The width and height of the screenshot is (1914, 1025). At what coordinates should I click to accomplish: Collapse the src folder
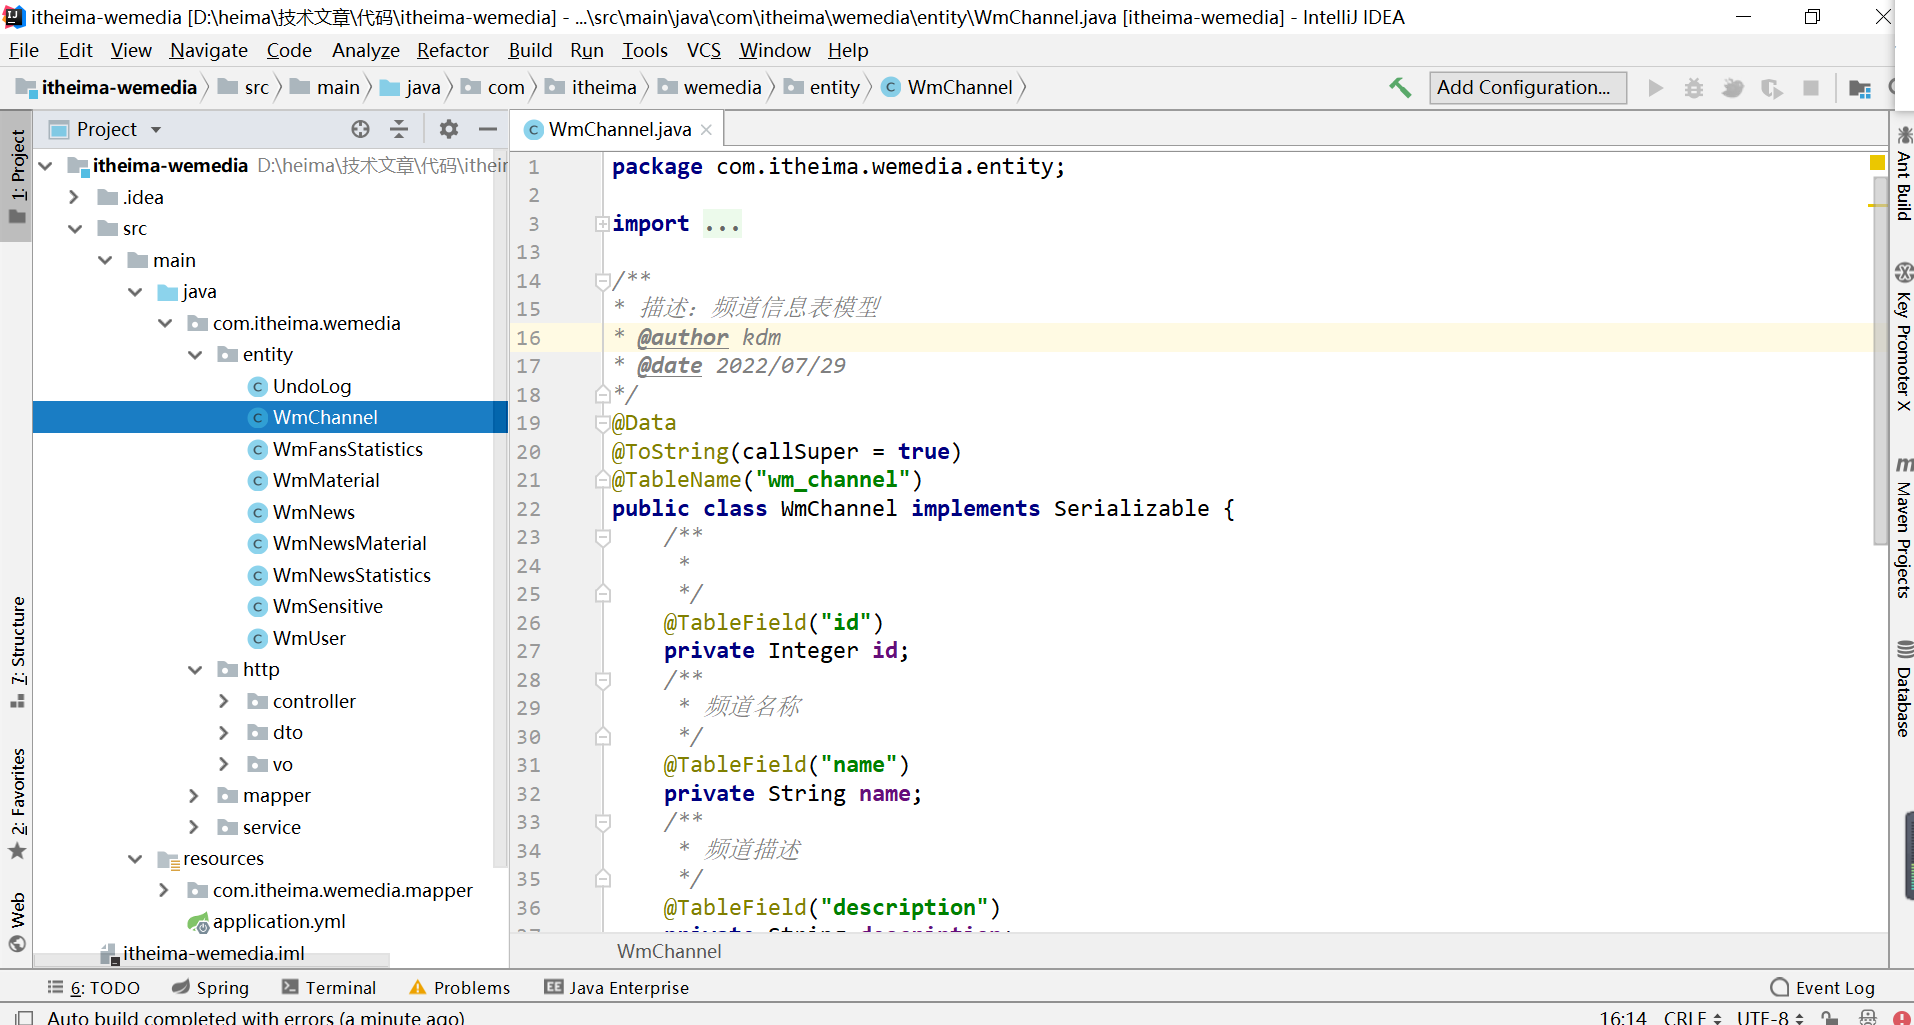[x=75, y=229]
